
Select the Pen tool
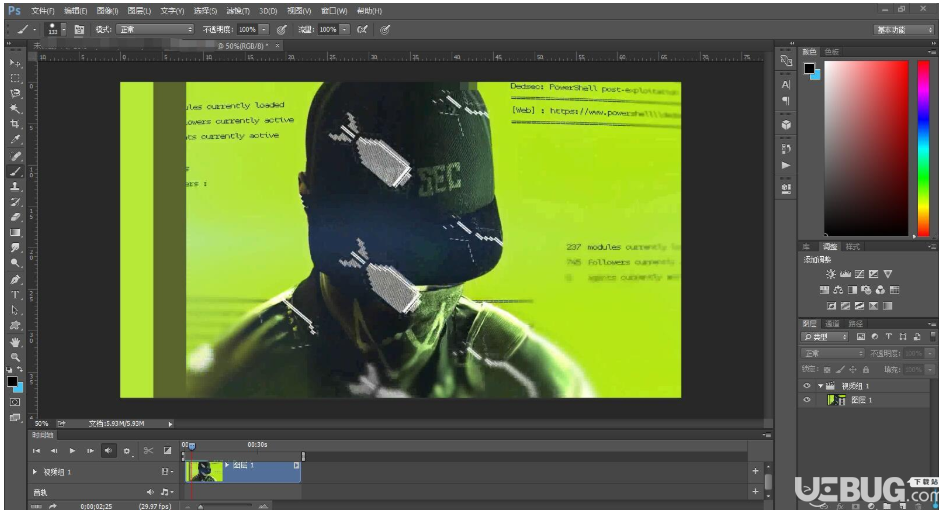click(15, 279)
